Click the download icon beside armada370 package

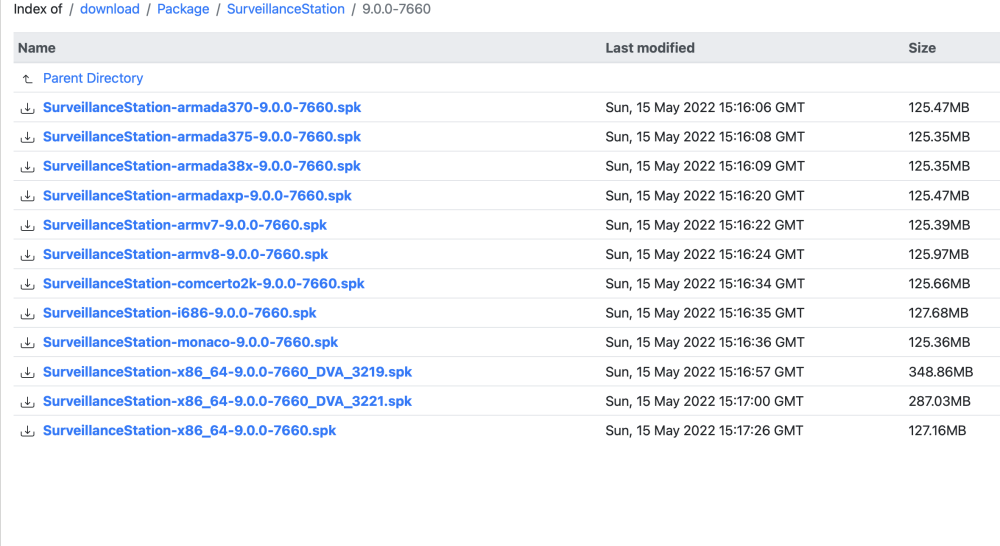[27, 108]
